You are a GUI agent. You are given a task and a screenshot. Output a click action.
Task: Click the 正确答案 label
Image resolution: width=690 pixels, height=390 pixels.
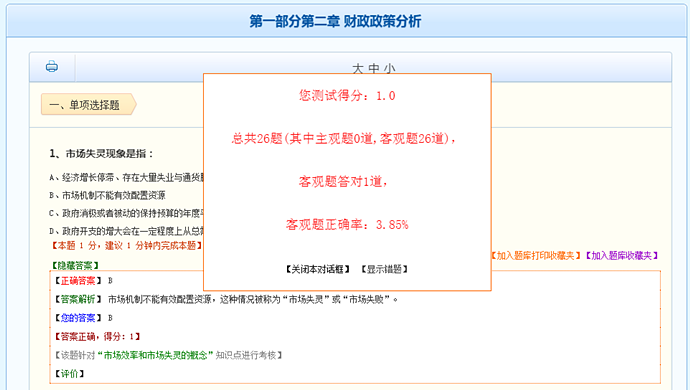[x=78, y=280]
